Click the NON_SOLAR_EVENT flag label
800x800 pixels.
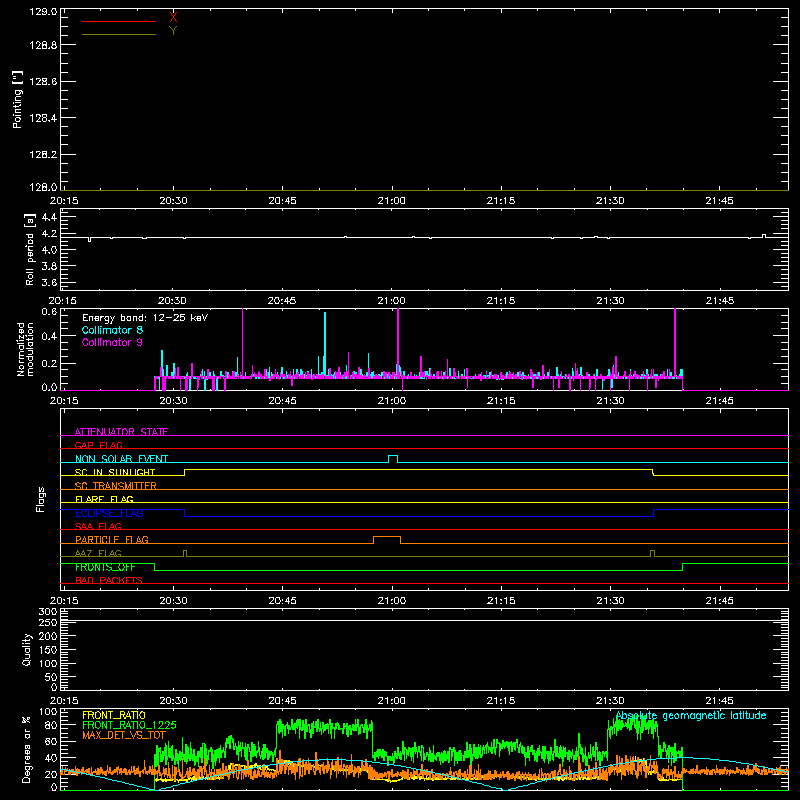[121, 459]
